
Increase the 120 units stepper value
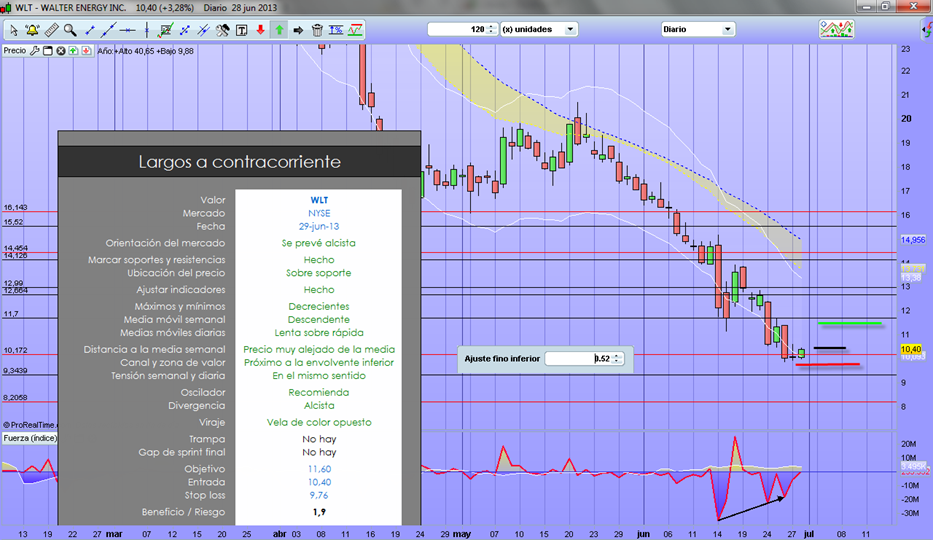point(491,26)
